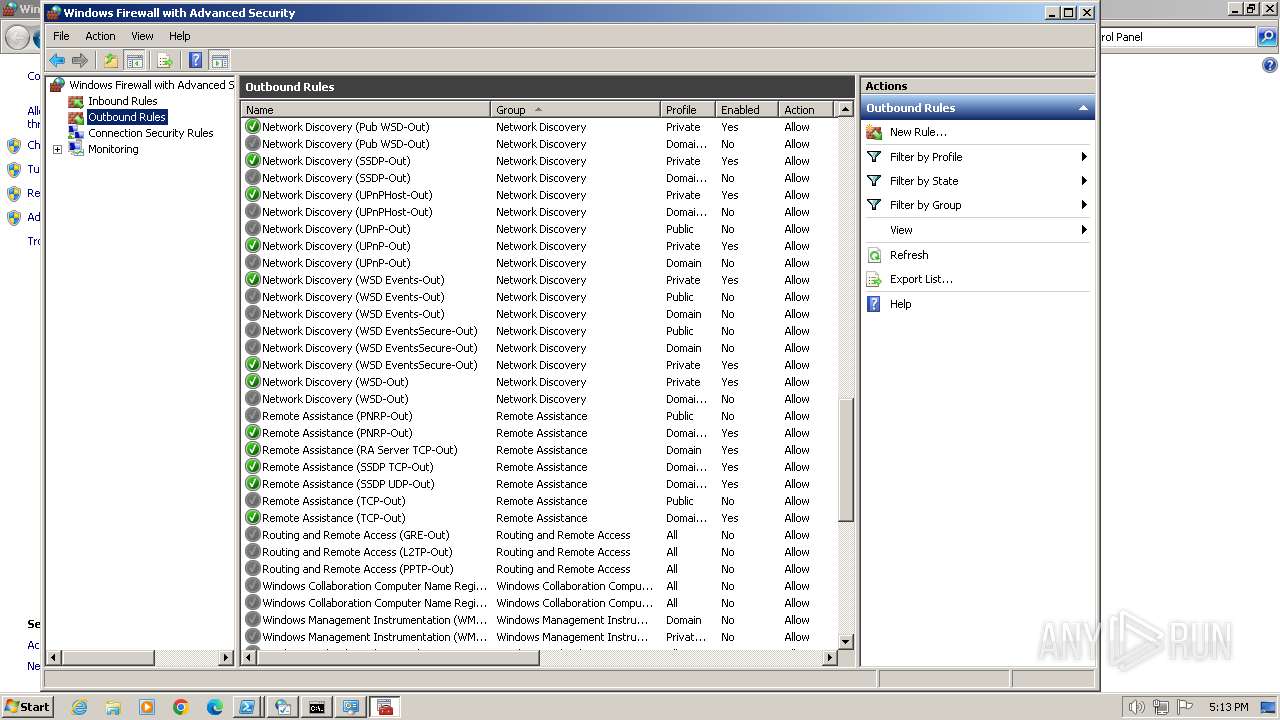Click green icon of Remote Assistance (RA Server TCP-Out)
This screenshot has width=1280, height=720.
coord(253,450)
